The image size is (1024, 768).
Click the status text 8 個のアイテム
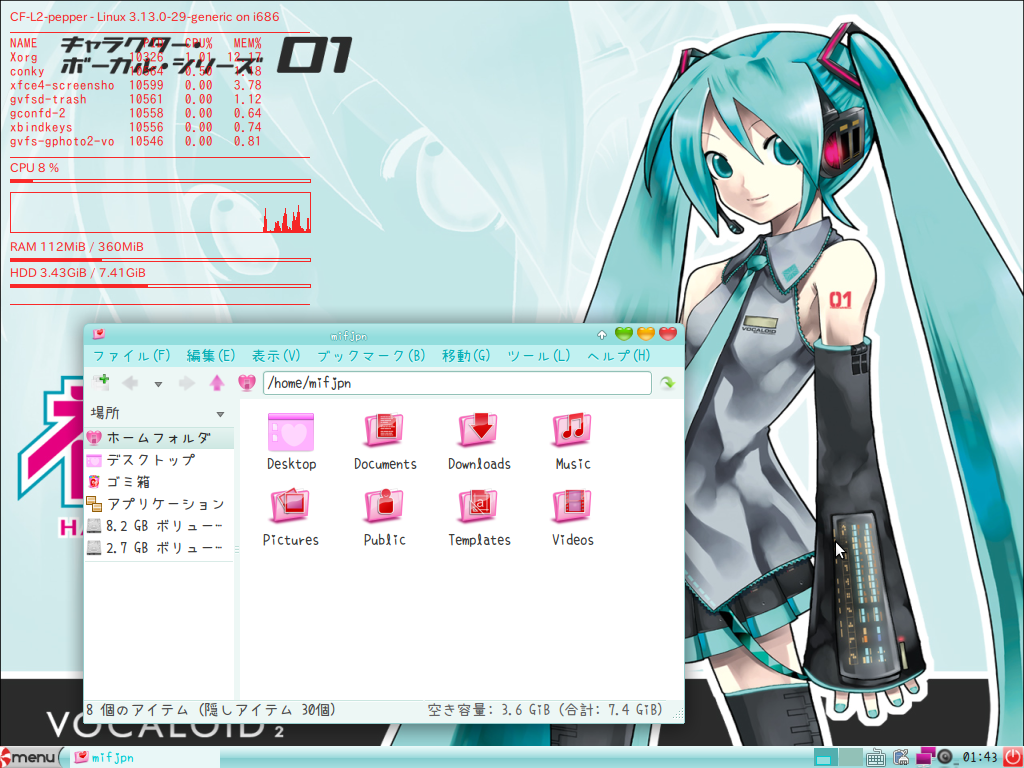click(139, 710)
